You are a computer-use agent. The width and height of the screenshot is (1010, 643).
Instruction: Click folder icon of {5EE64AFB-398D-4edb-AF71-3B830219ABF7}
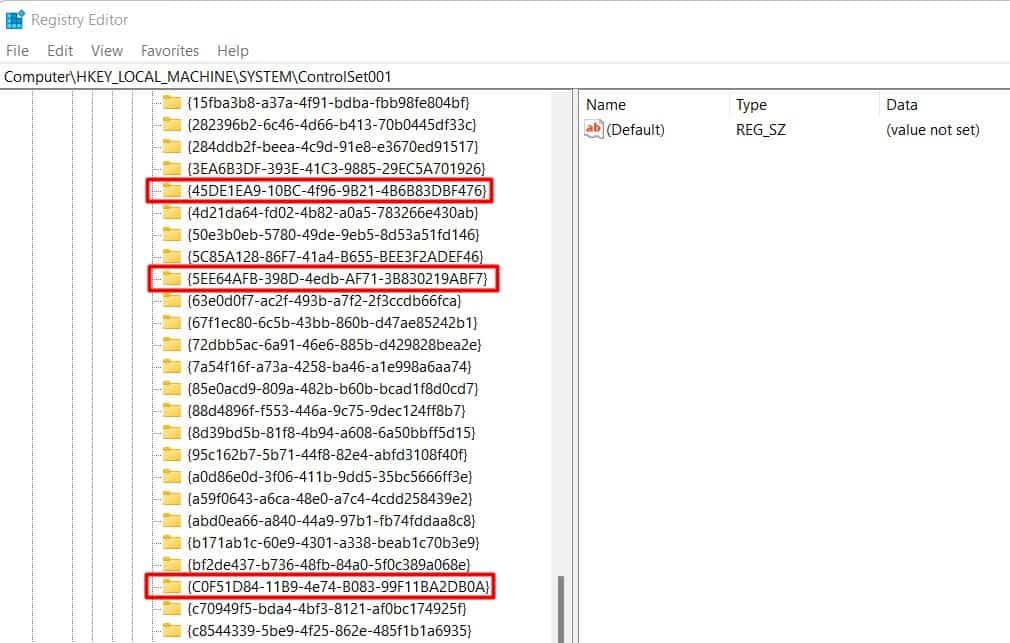point(172,278)
